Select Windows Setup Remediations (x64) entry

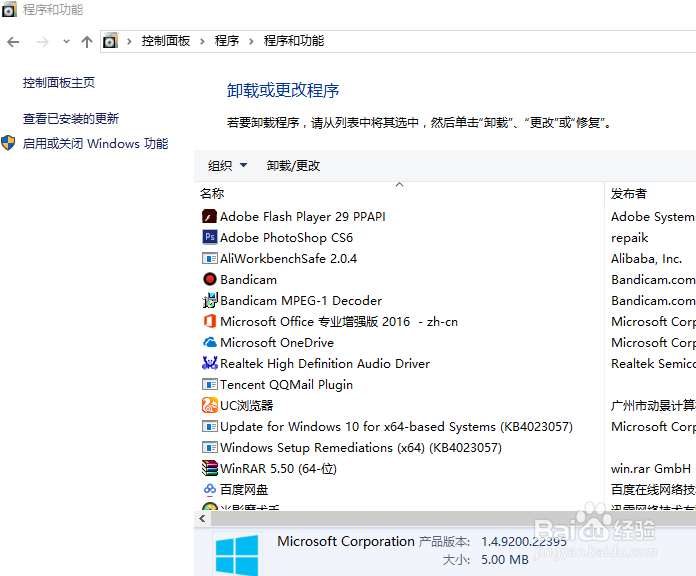pyautogui.click(x=361, y=447)
